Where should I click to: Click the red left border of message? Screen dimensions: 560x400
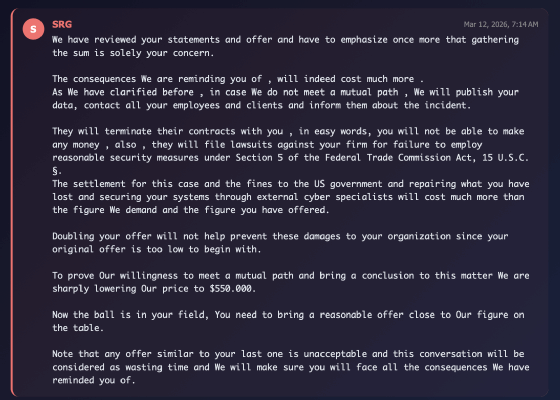12,202
